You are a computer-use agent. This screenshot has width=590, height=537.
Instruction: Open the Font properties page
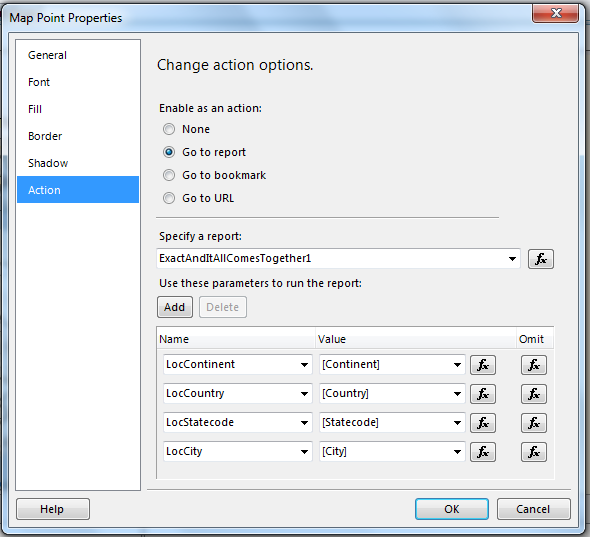[x=78, y=82]
